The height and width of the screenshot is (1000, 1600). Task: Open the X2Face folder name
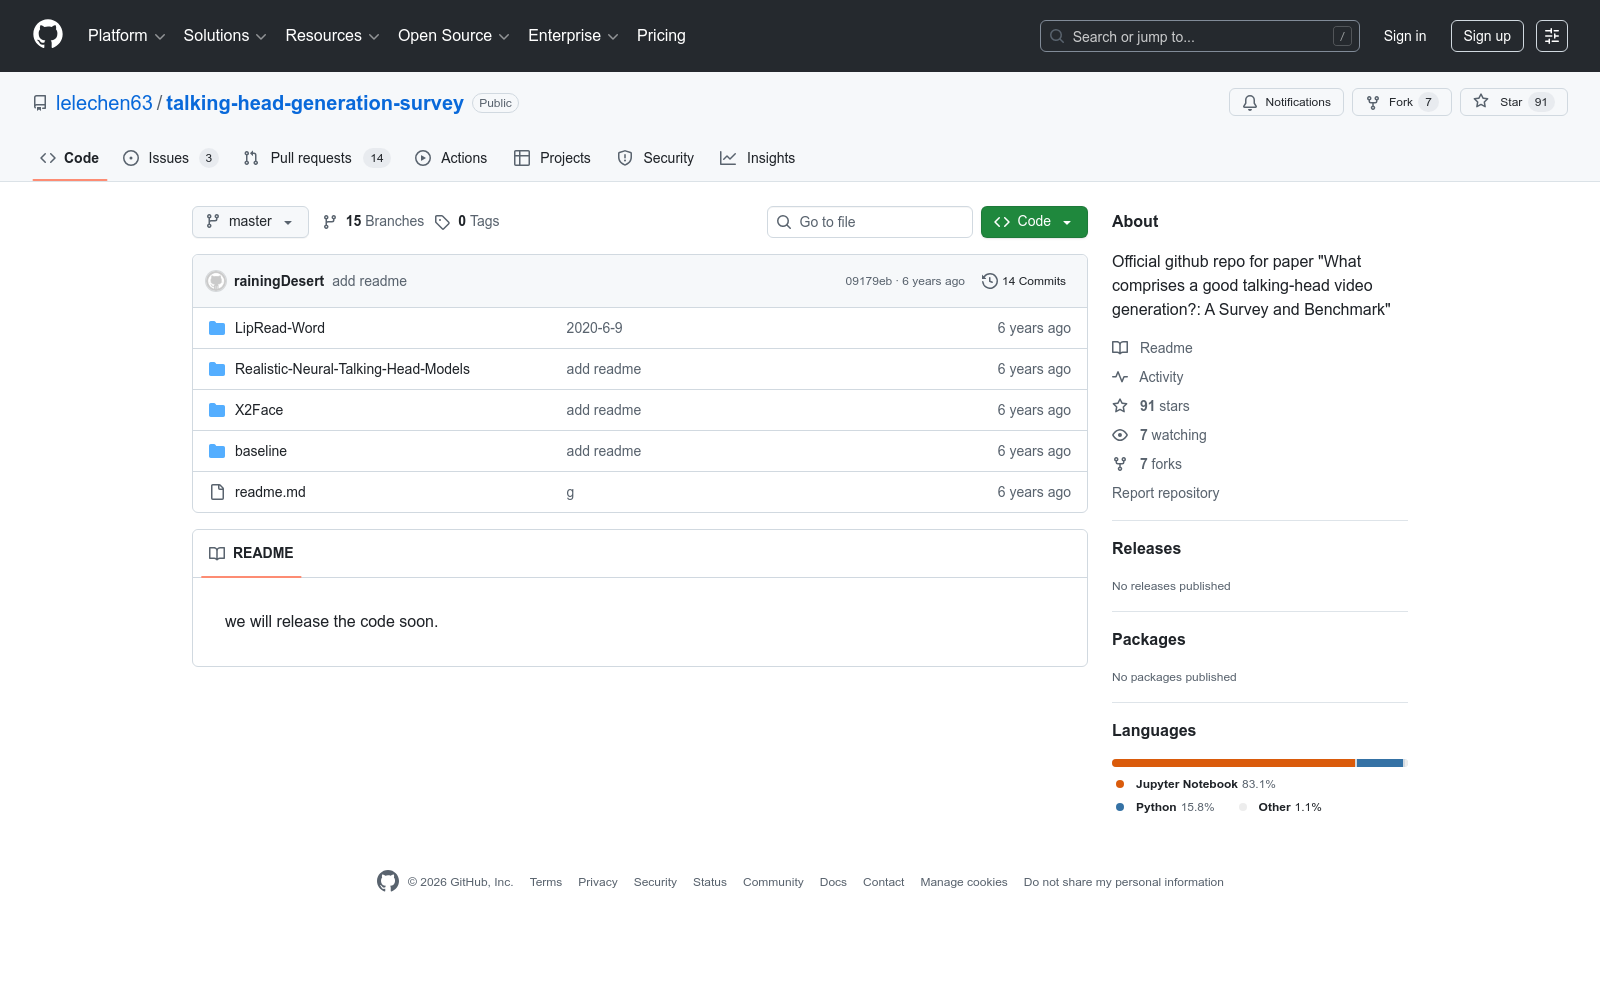[x=259, y=410]
